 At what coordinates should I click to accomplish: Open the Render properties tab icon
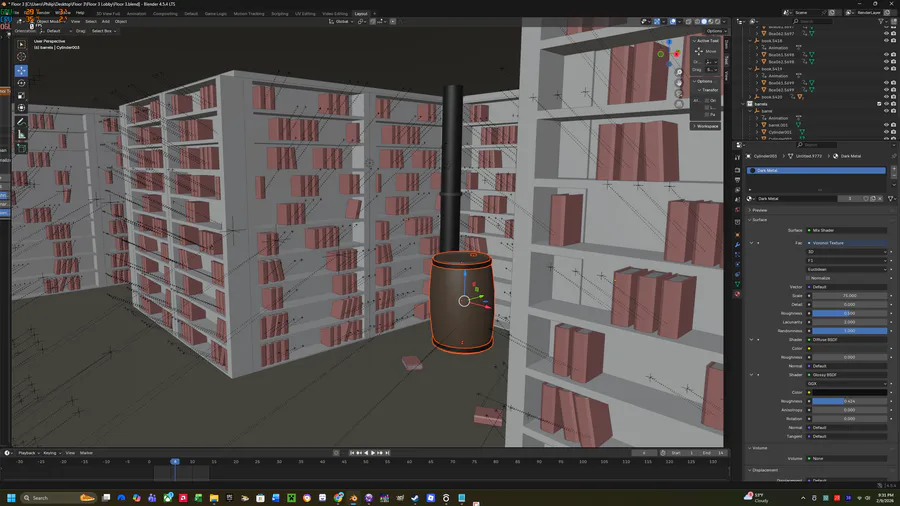[738, 170]
